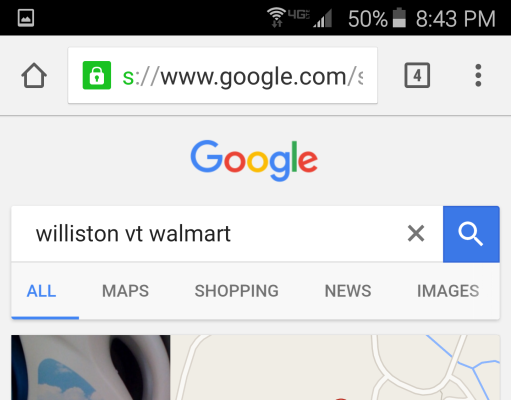Open the Walmart photo thumbnail
The height and width of the screenshot is (400, 511).
[91, 367]
